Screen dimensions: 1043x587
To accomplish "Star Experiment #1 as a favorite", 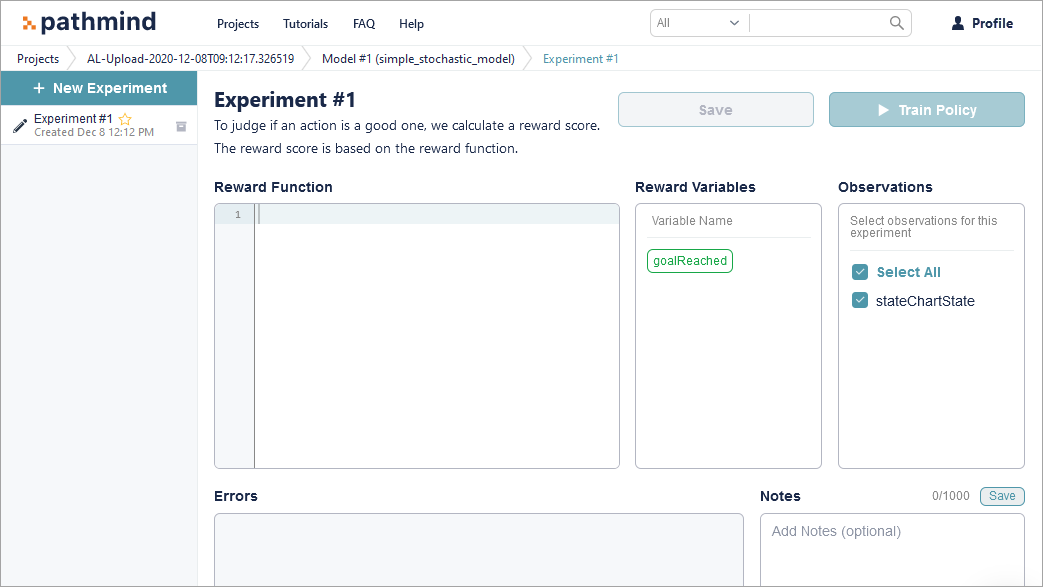I will [124, 118].
